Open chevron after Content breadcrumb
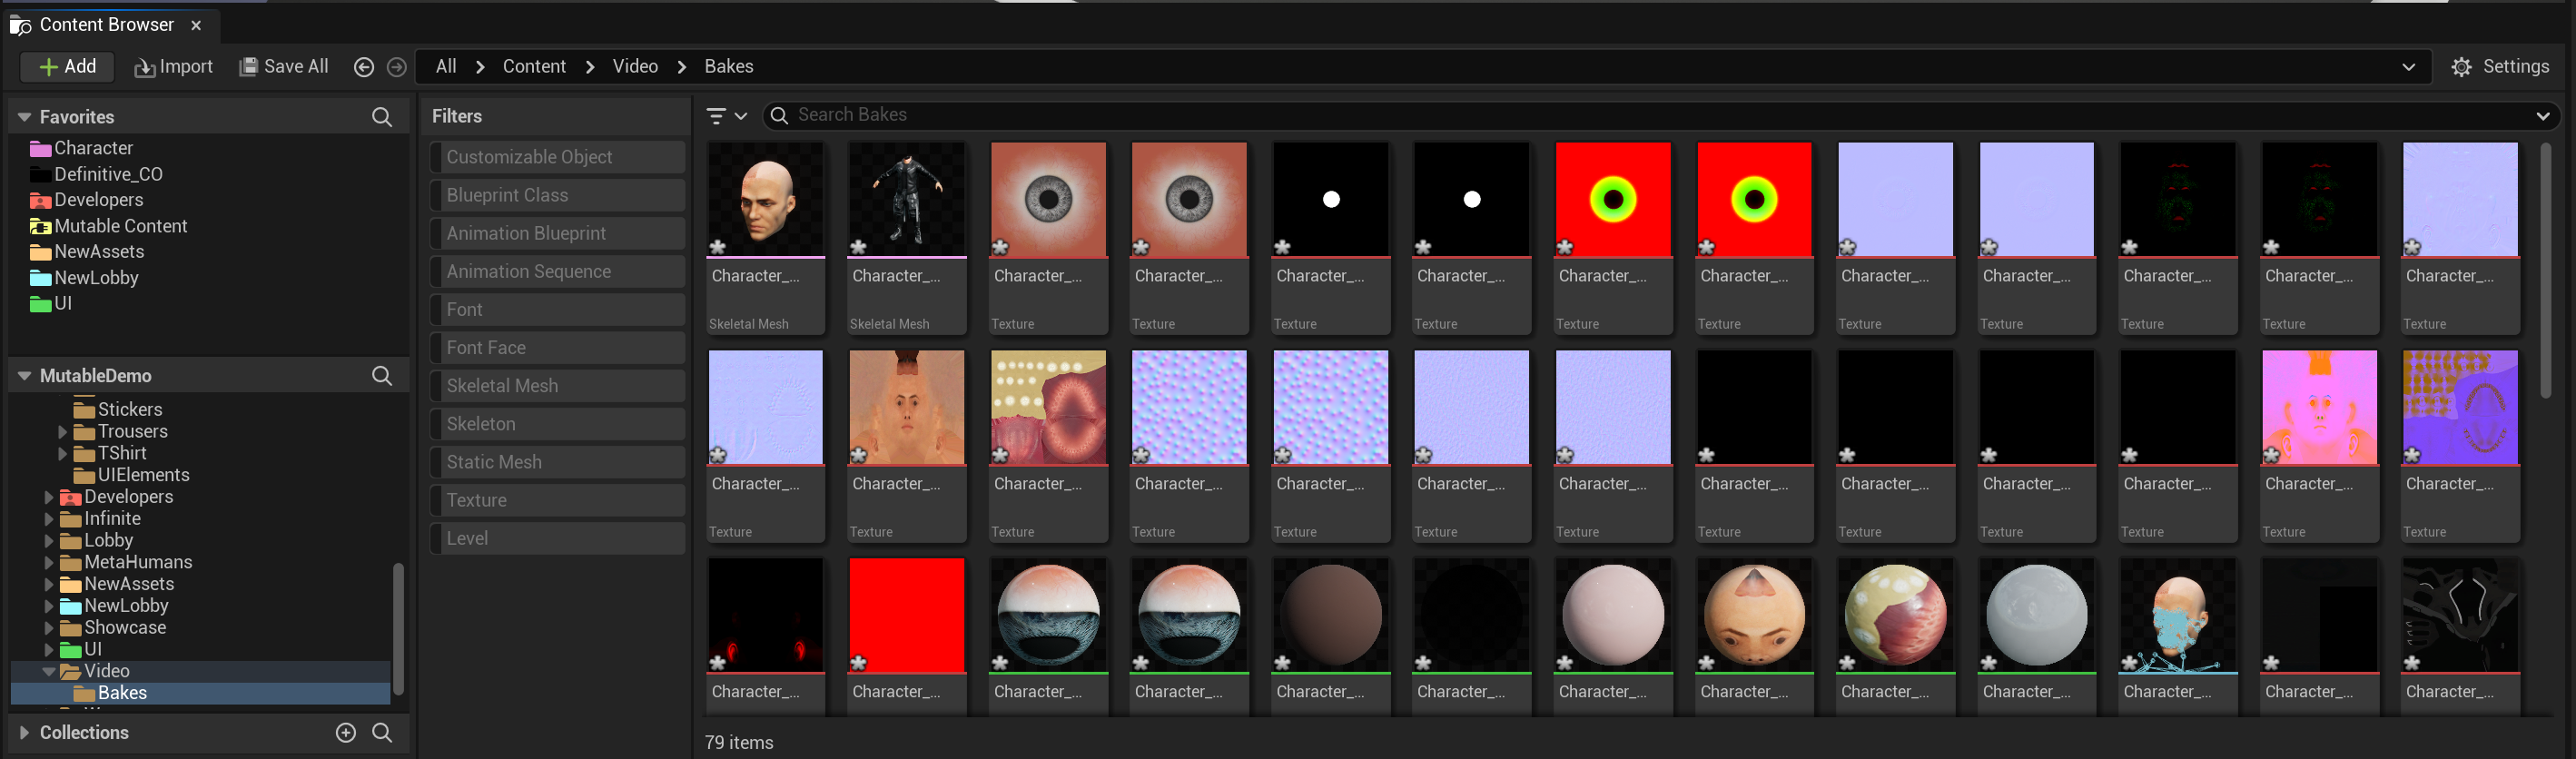 [590, 67]
